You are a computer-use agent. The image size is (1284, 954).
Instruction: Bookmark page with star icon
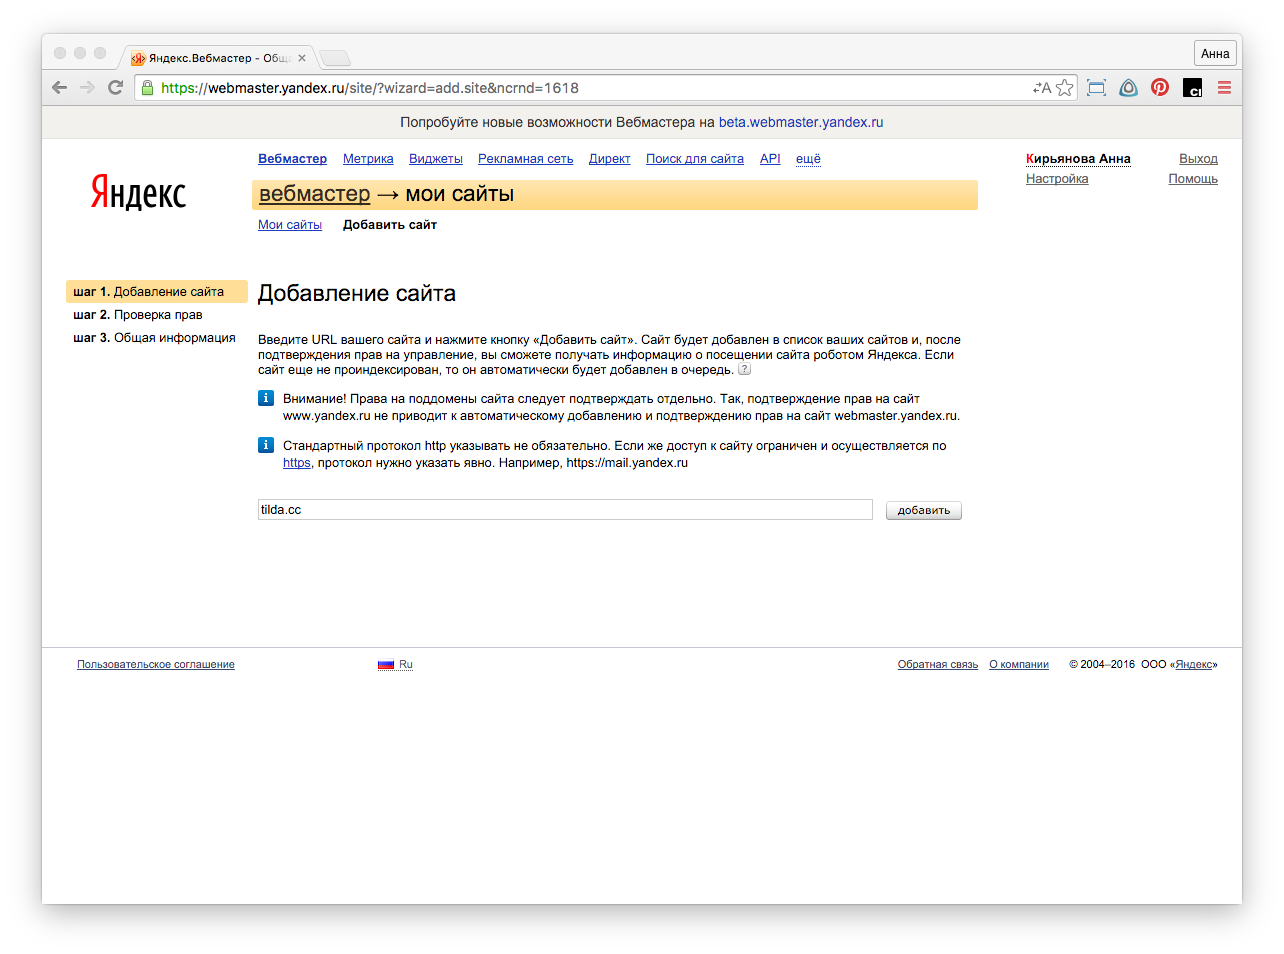pos(1065,88)
